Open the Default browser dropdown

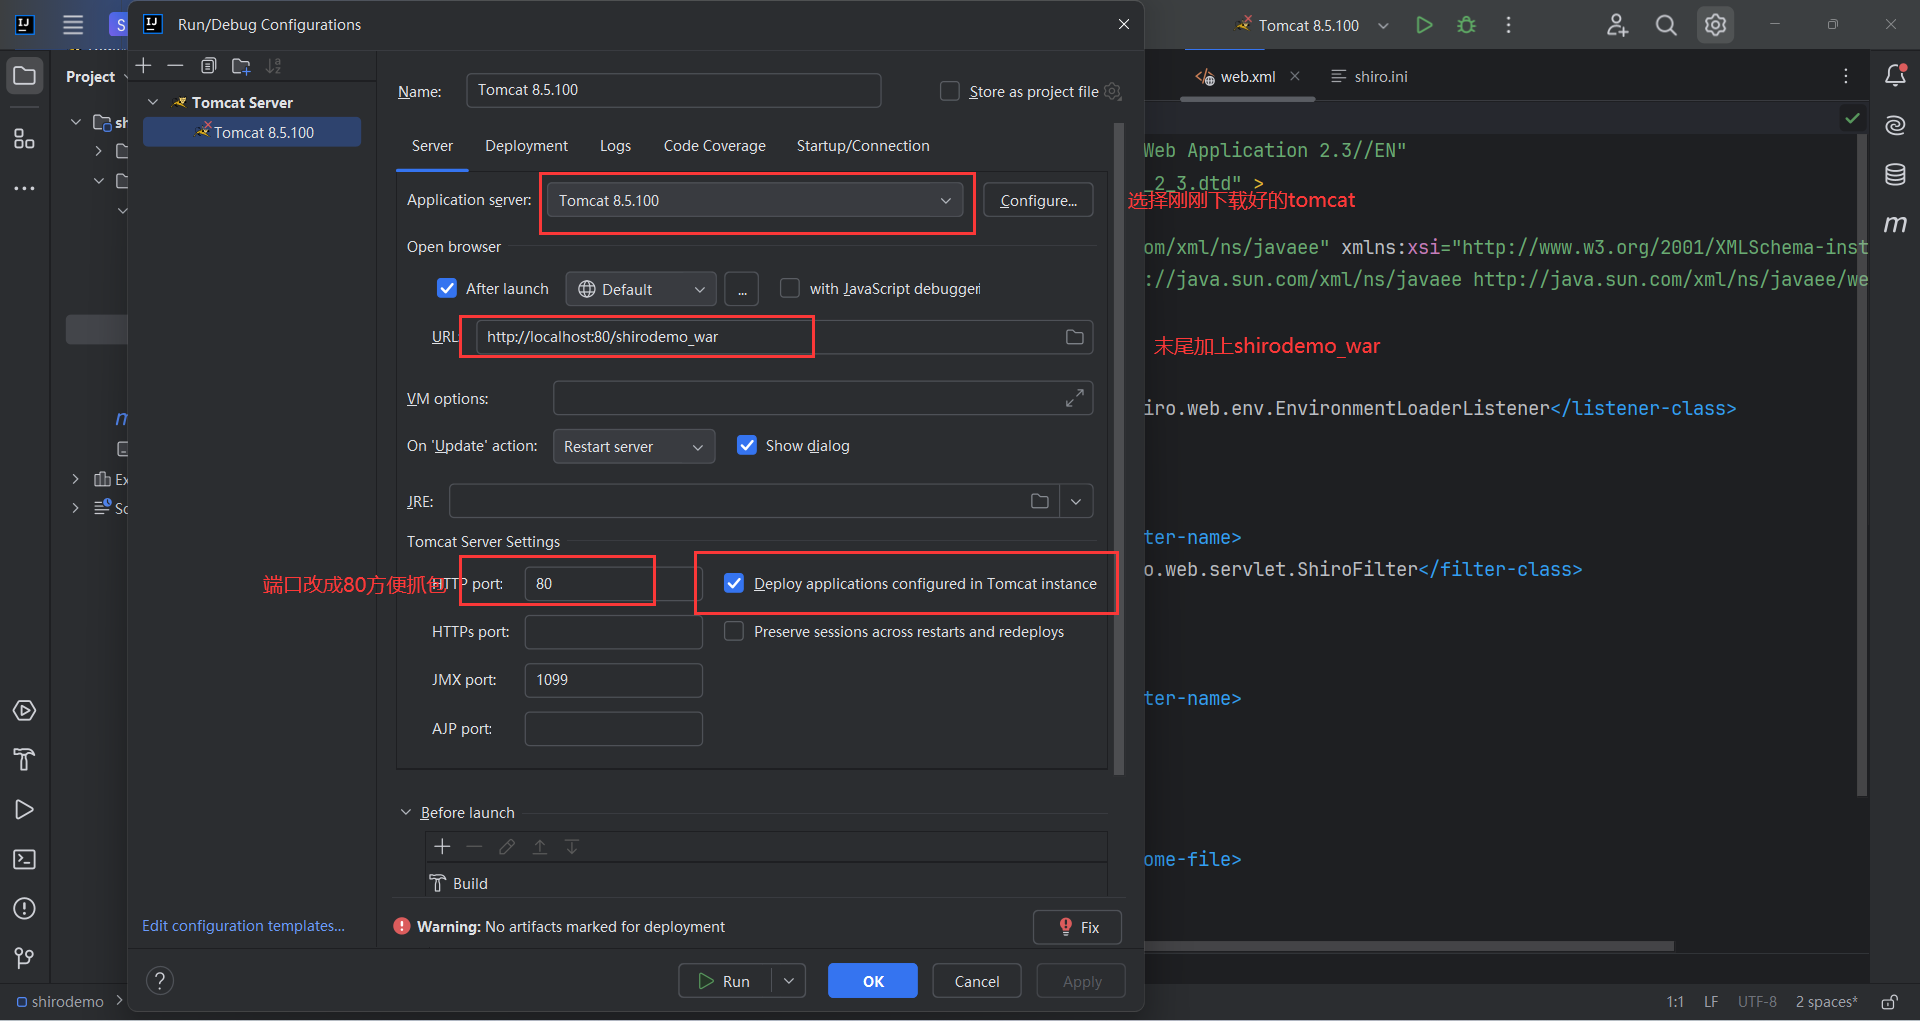[641, 289]
